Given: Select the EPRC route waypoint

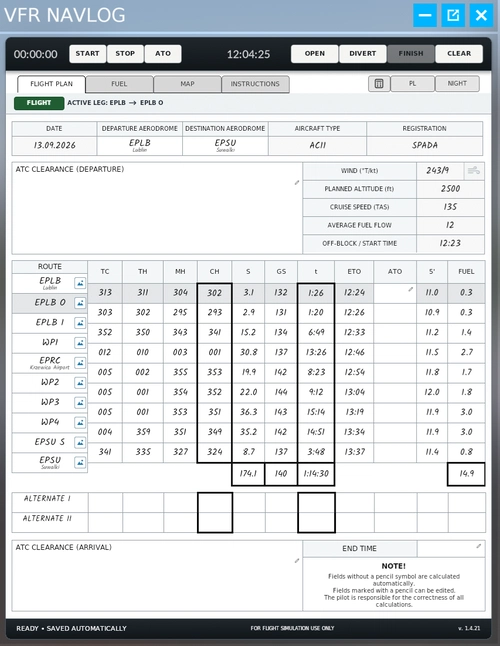Looking at the screenshot, I should [x=49, y=363].
